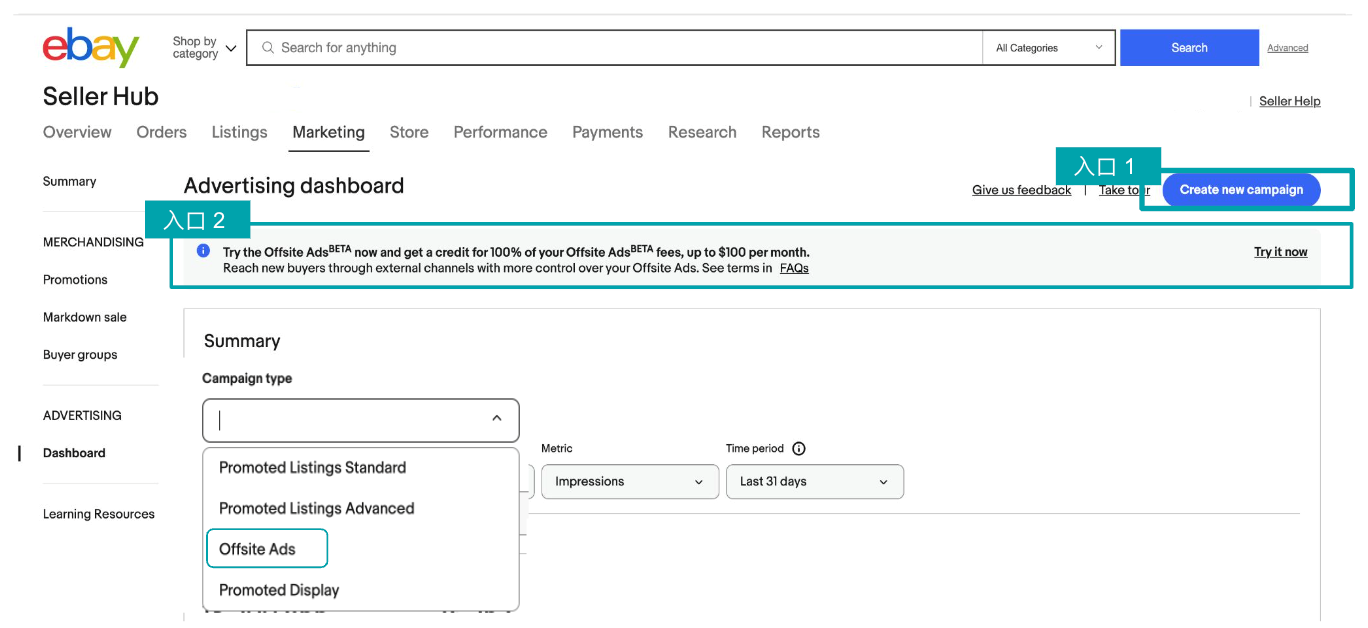Image resolution: width=1368 pixels, height=628 pixels.
Task: Open the All Categories dropdown
Action: (1048, 48)
